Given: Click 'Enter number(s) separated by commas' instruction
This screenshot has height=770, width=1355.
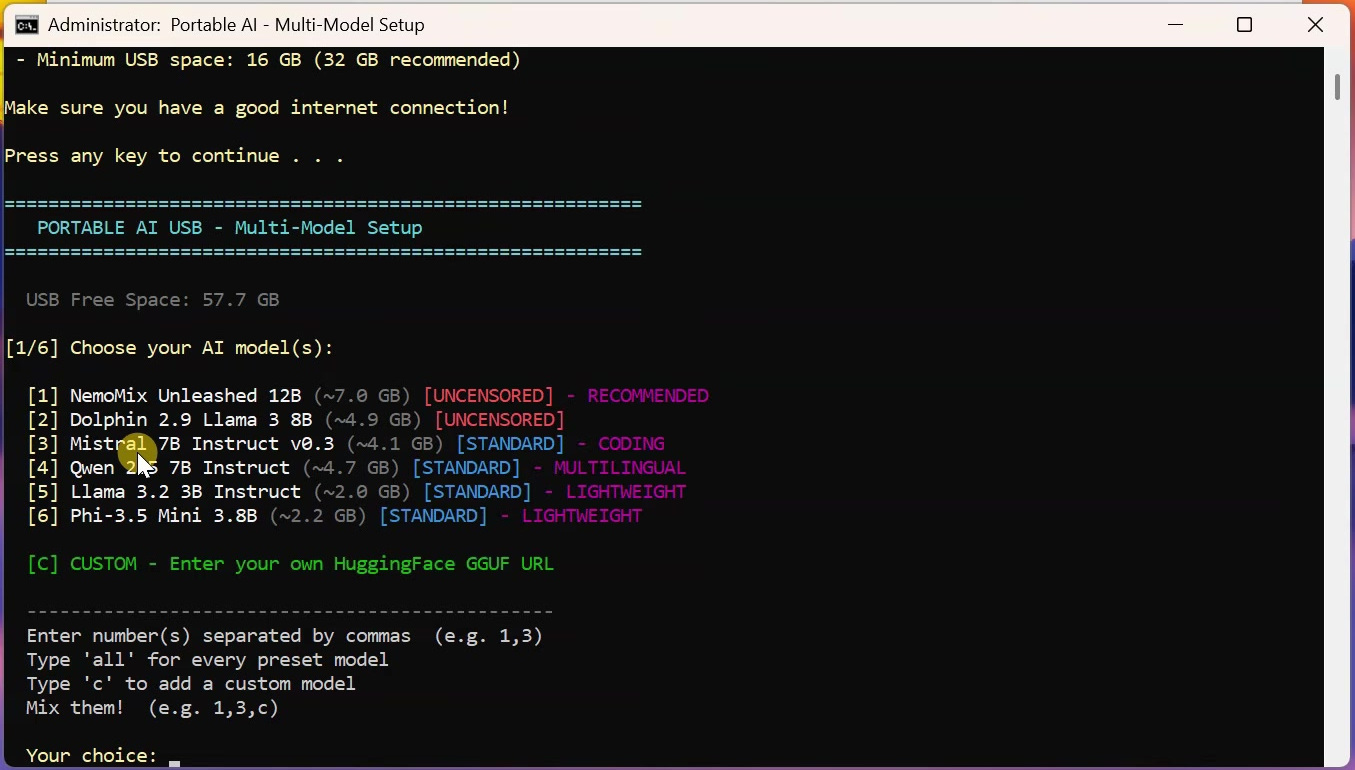Looking at the screenshot, I should [x=285, y=636].
